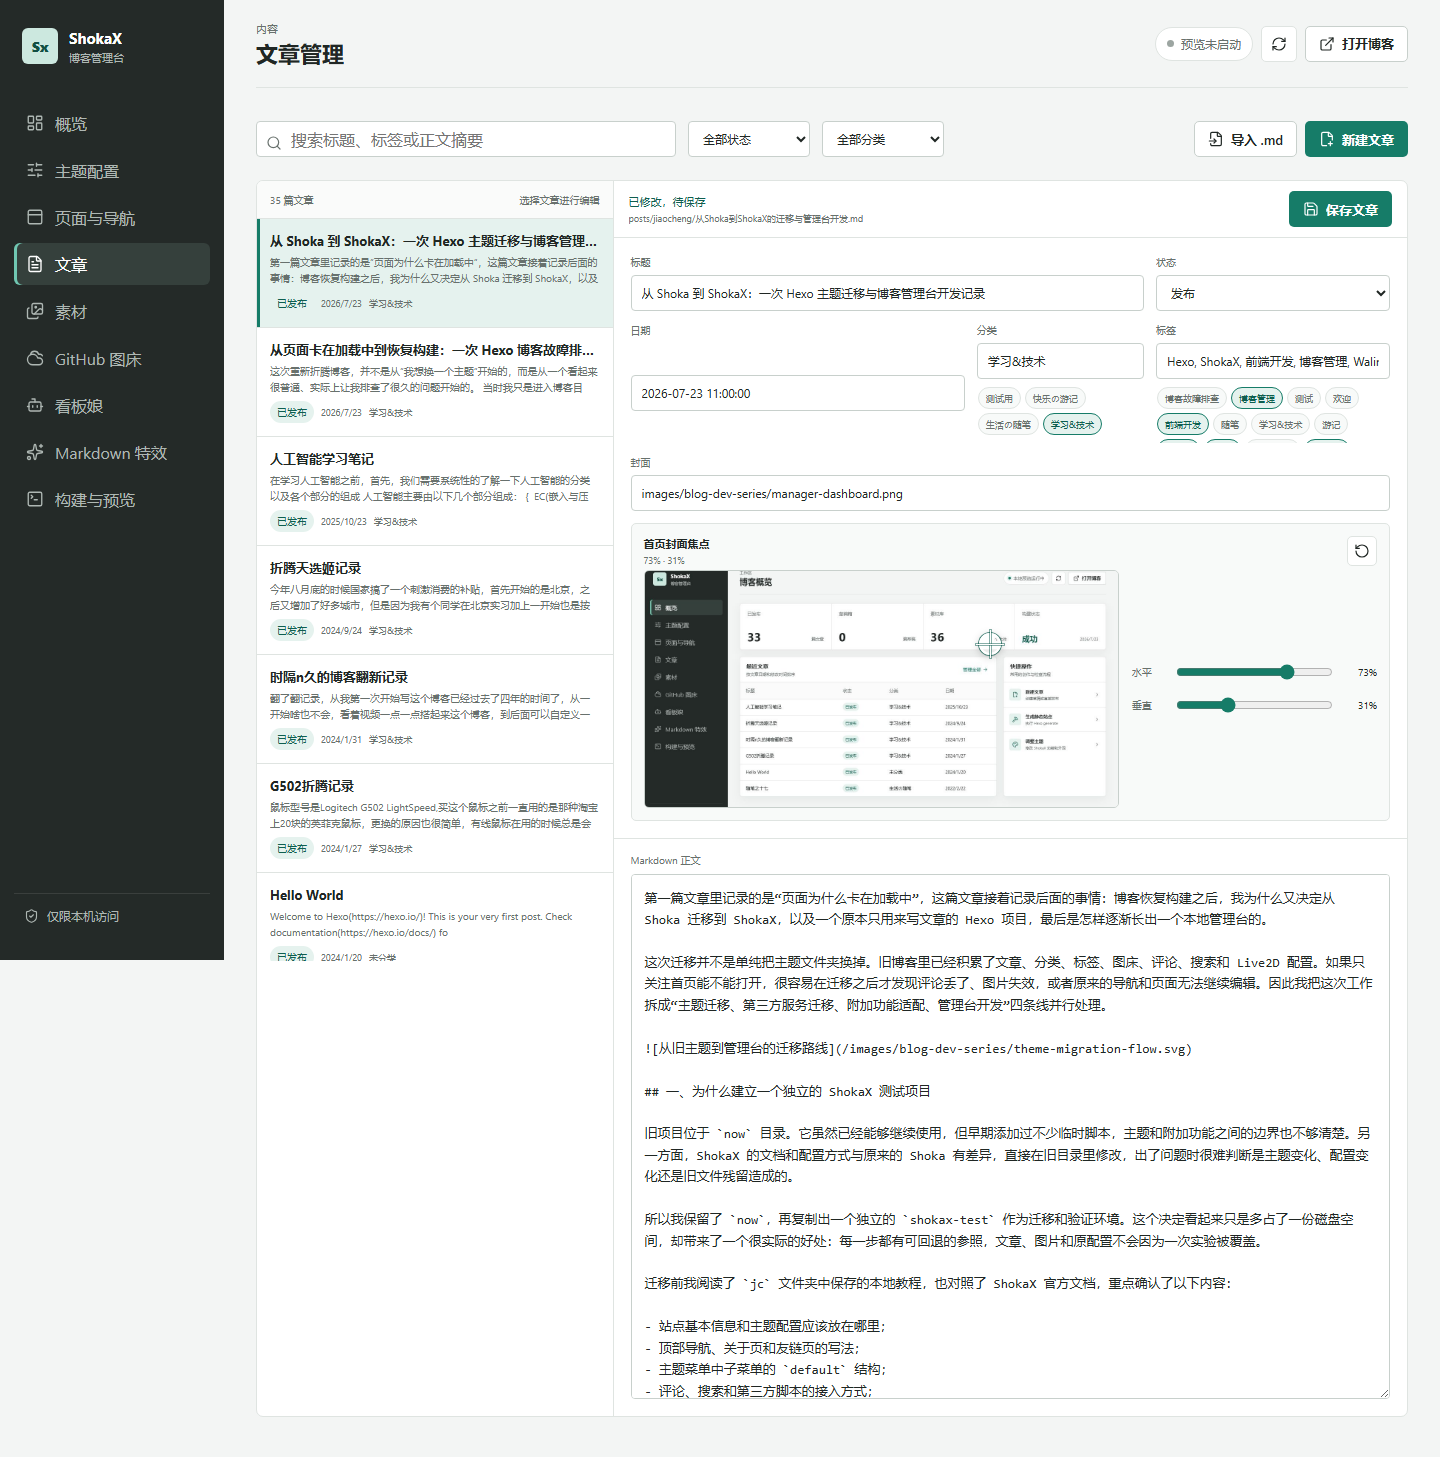Click the 保存文章 save button
Image resolution: width=1440 pixels, height=1457 pixels.
pyautogui.click(x=1340, y=209)
